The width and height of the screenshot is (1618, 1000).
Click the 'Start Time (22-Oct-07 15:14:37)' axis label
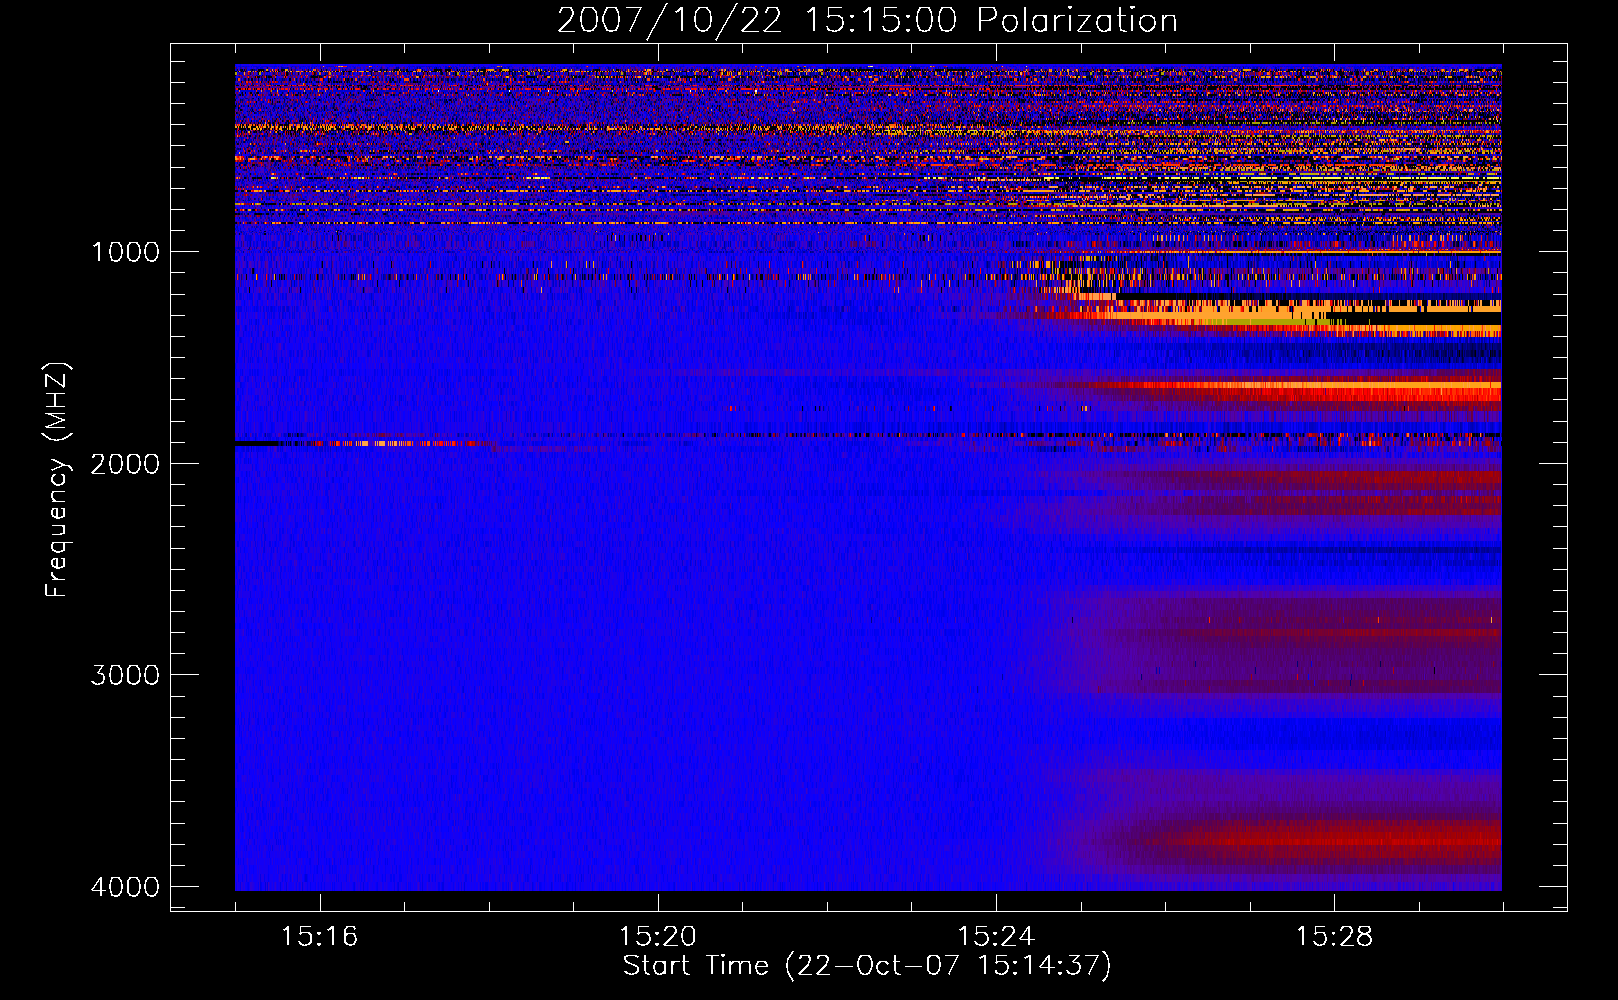(867, 966)
